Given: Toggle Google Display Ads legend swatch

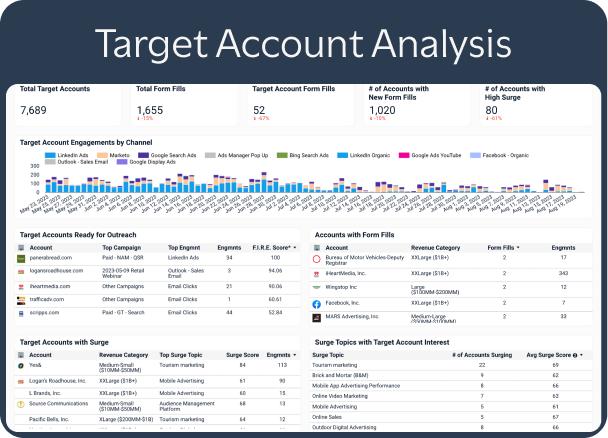Looking at the screenshot, I should click(122, 162).
